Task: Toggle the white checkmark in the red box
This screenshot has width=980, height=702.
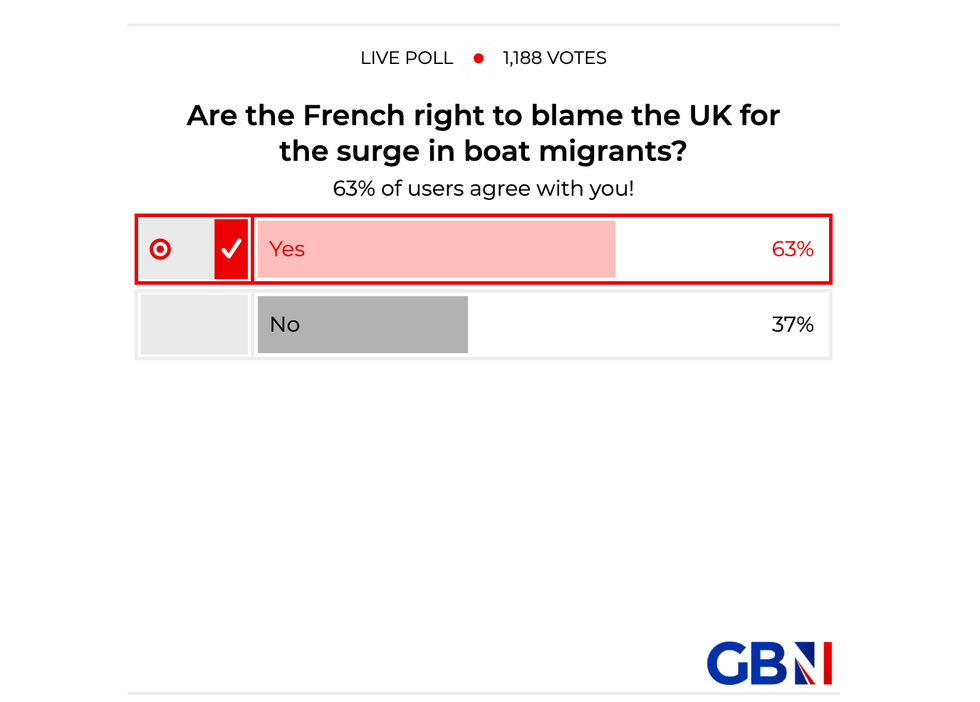Action: [231, 249]
